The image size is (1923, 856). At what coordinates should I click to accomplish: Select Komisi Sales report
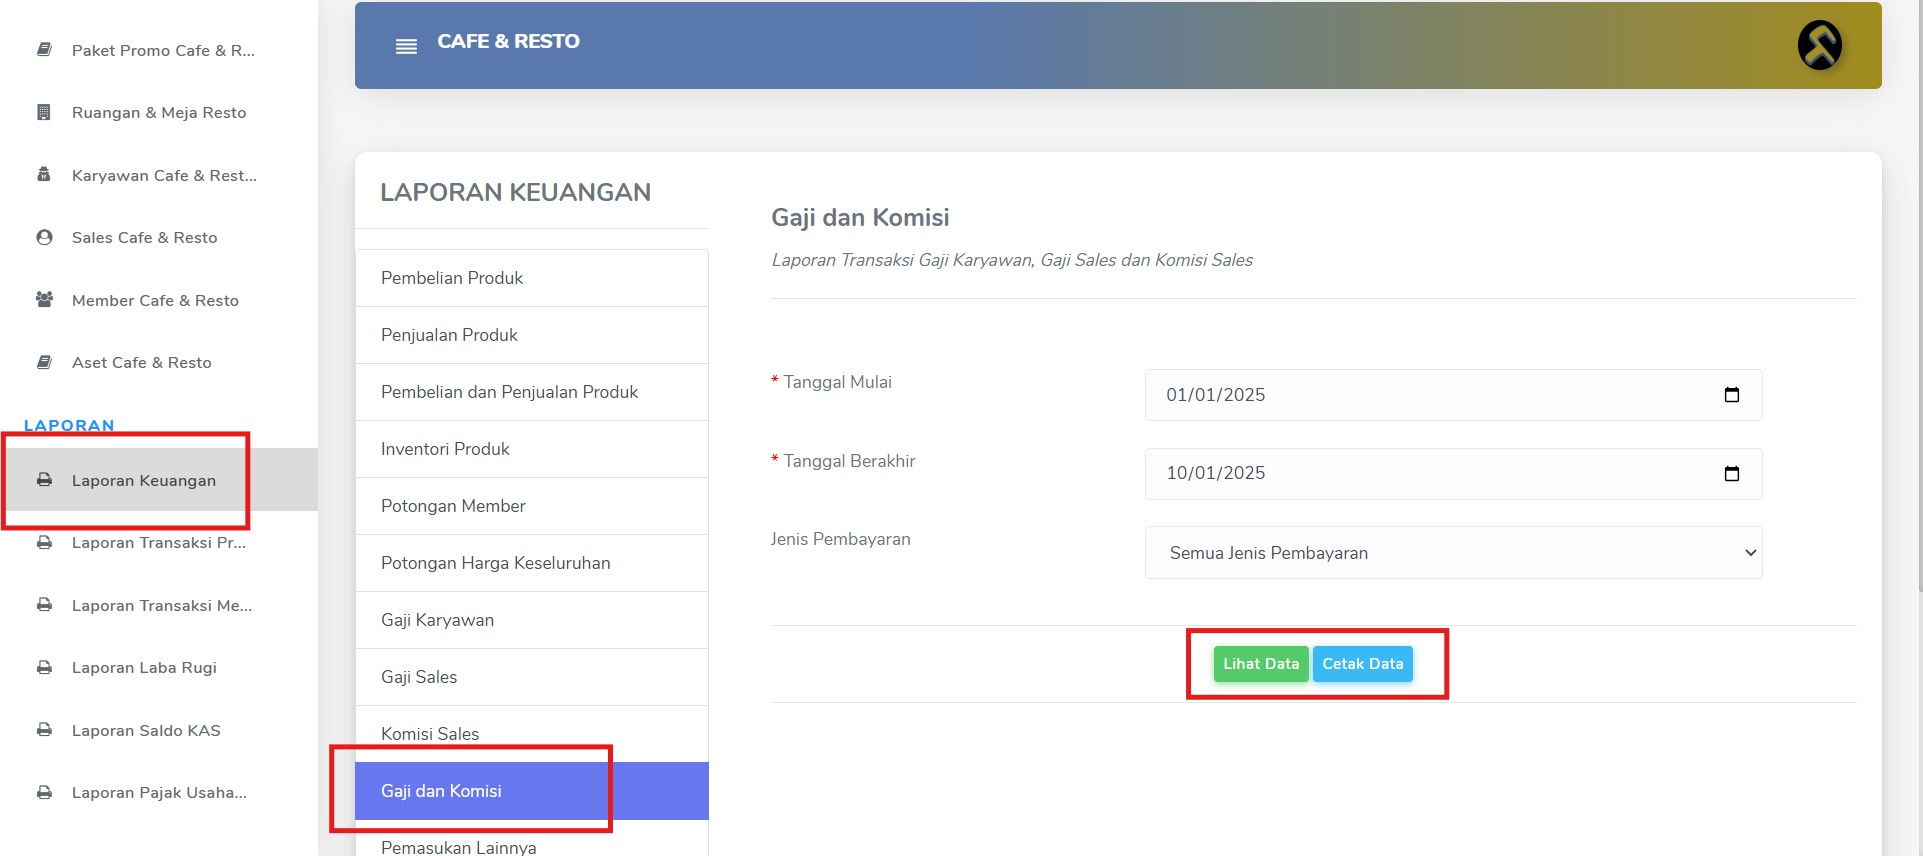click(532, 734)
